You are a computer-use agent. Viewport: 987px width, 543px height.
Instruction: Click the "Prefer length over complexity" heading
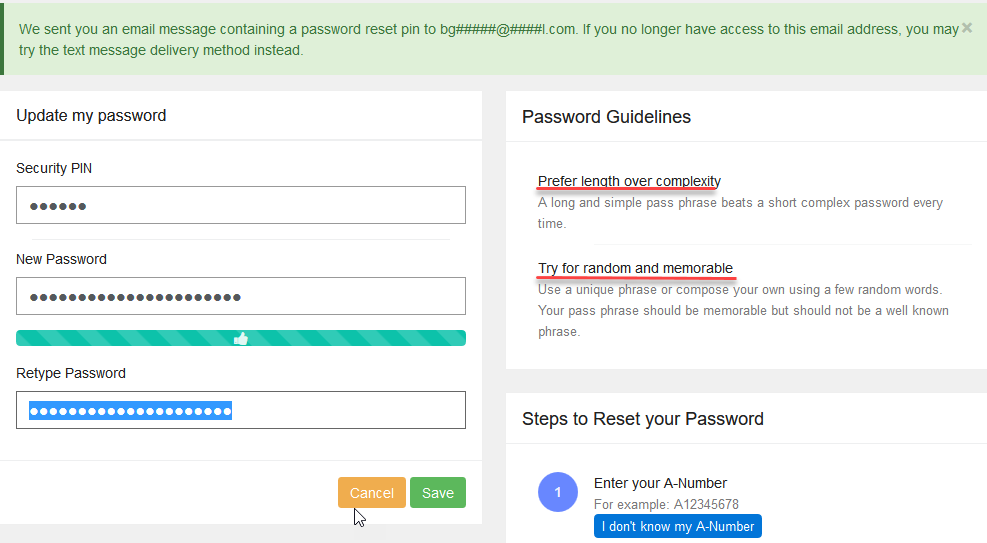629,181
